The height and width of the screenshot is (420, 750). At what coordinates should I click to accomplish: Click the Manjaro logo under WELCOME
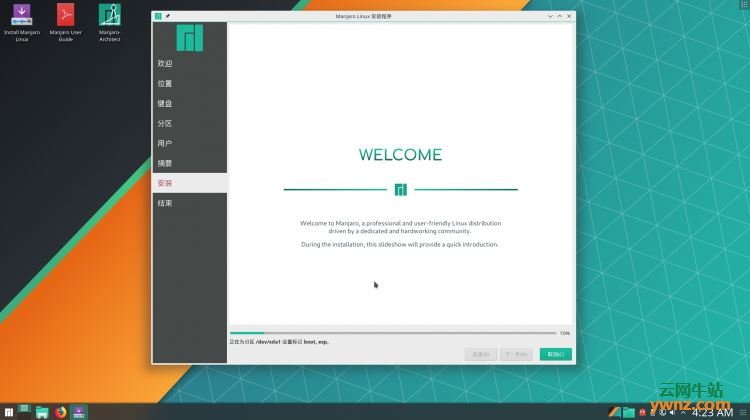(x=400, y=190)
